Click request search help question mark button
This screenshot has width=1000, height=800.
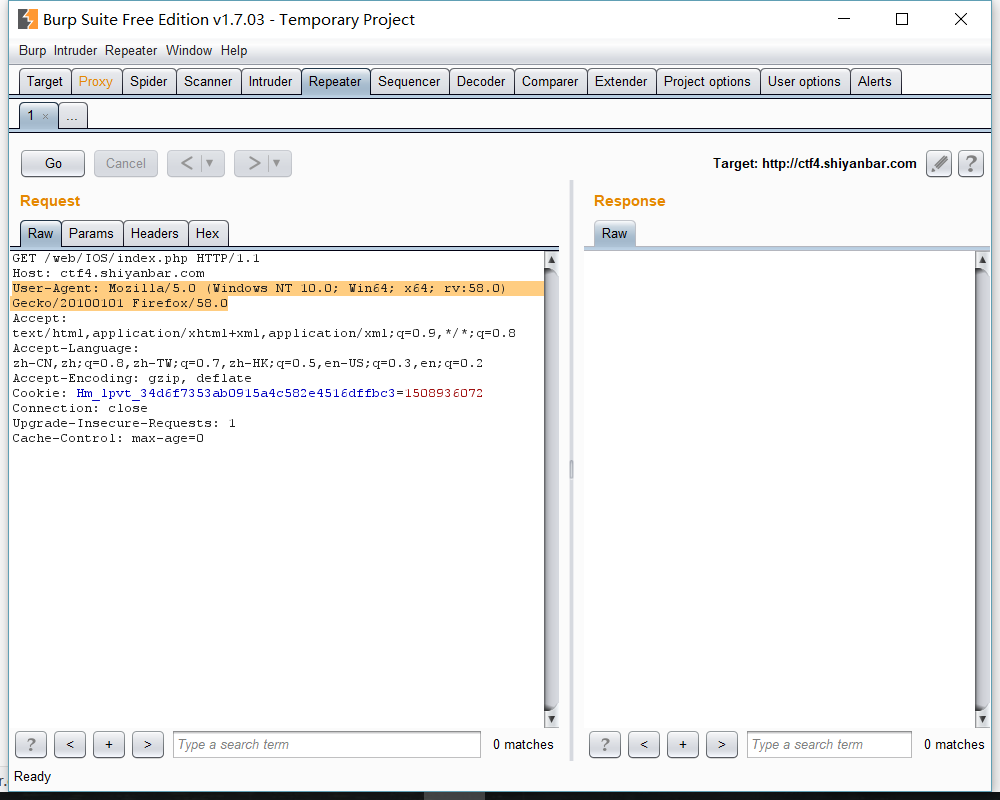31,744
